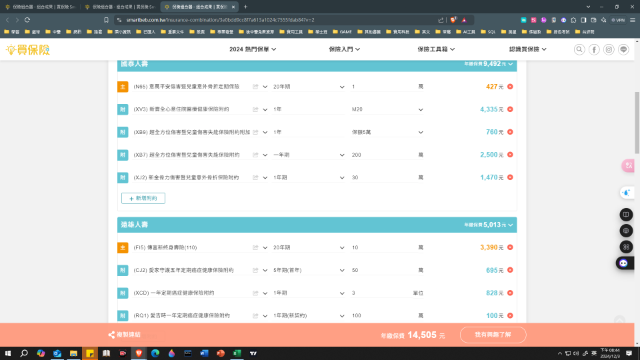640x360 pixels.
Task: Open Excel from the taskbar
Action: 237,353
